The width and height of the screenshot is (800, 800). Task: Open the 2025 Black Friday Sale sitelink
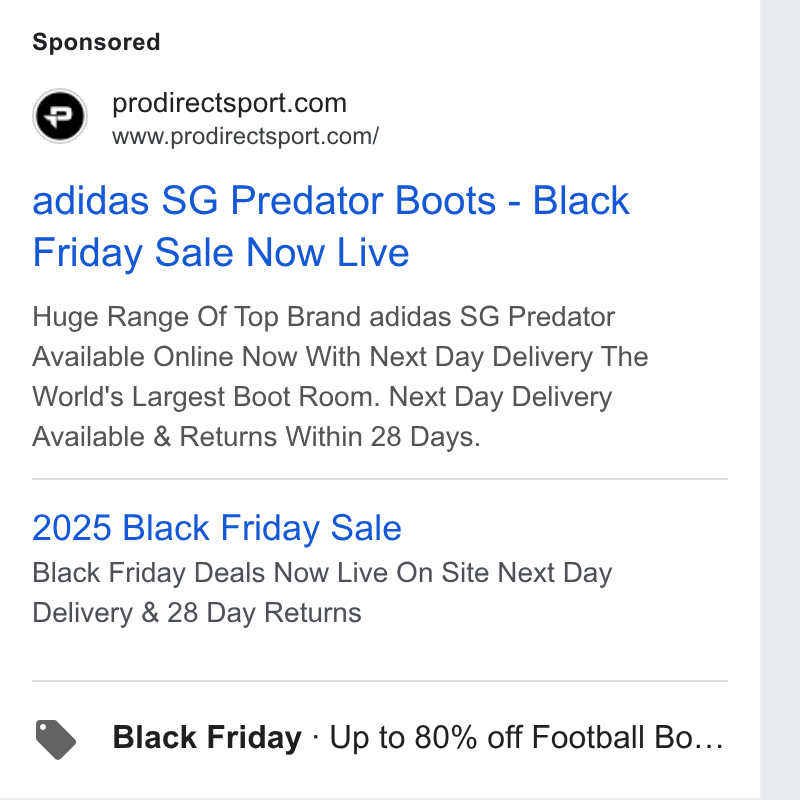pos(217,528)
